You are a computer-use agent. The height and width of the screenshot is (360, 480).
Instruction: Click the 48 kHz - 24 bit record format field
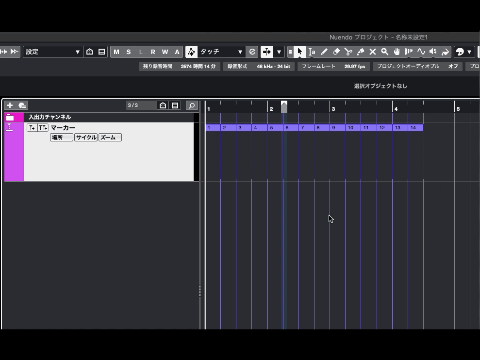pyautogui.click(x=259, y=66)
